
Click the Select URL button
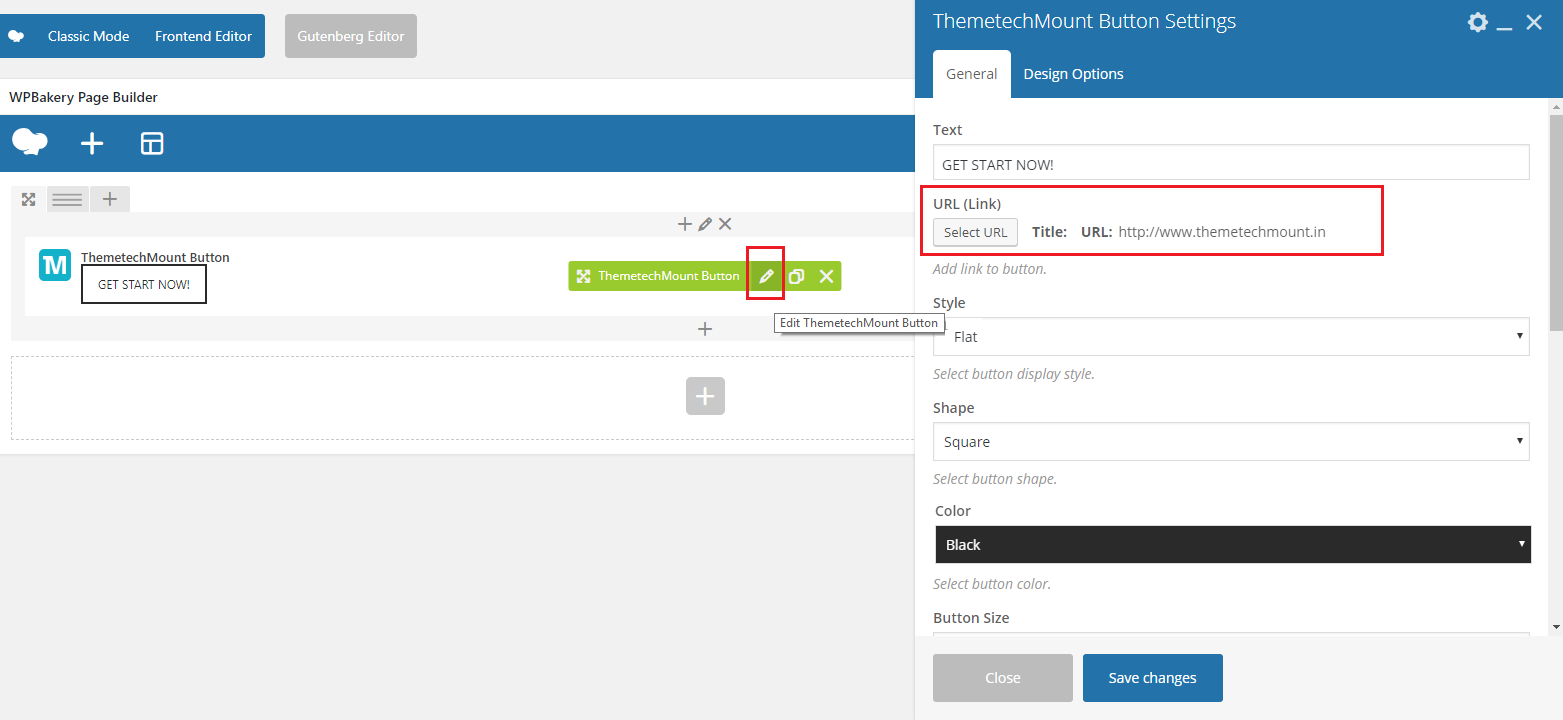click(976, 232)
